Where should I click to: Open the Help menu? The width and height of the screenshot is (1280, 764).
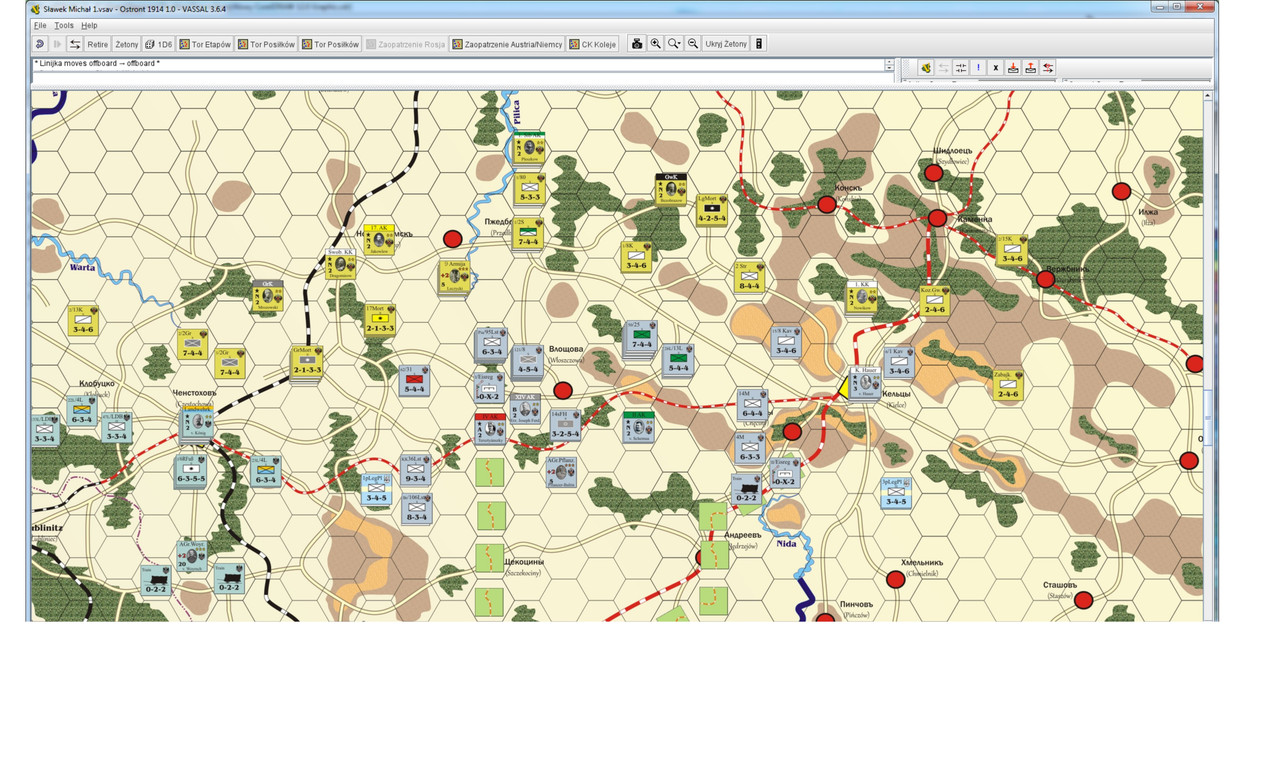tap(89, 25)
